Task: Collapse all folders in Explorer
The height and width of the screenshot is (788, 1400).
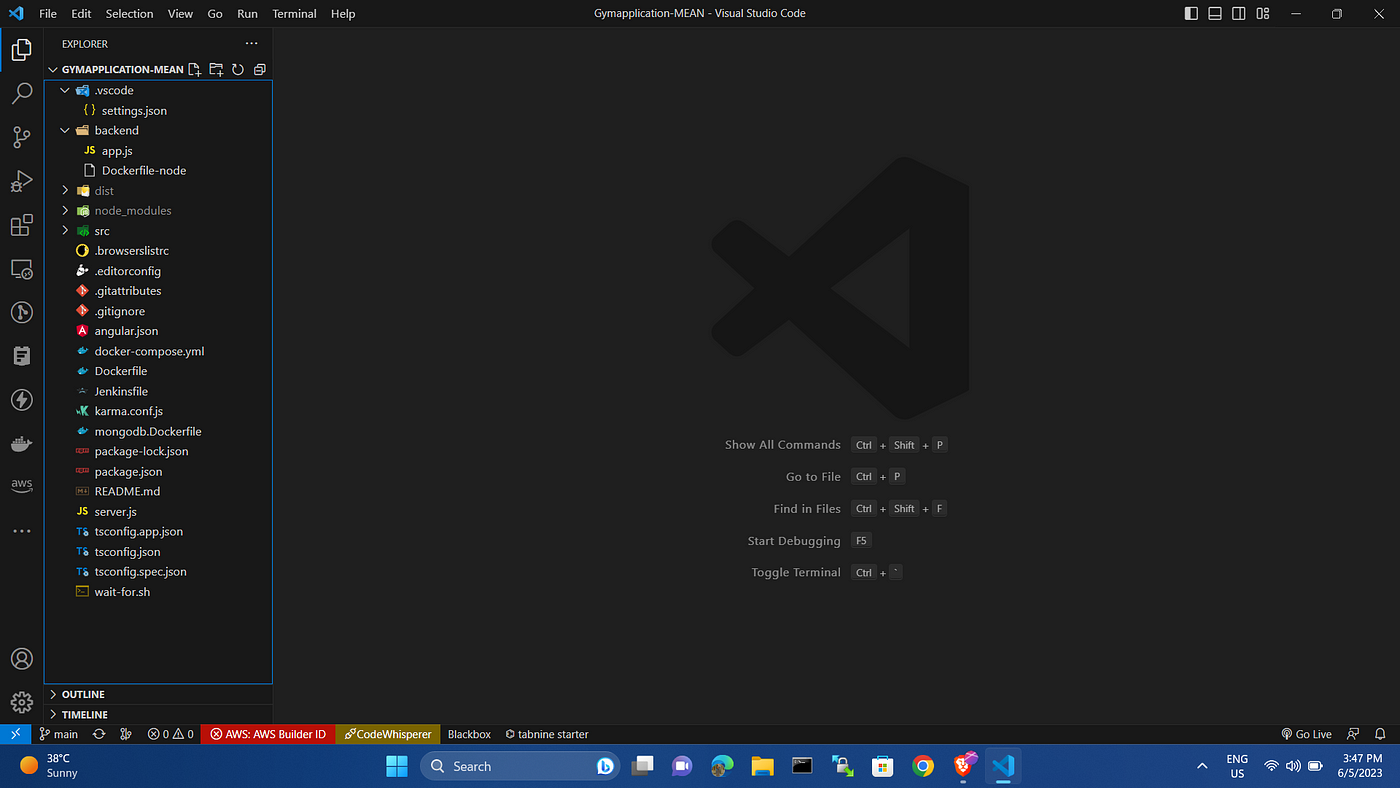Action: (x=260, y=70)
